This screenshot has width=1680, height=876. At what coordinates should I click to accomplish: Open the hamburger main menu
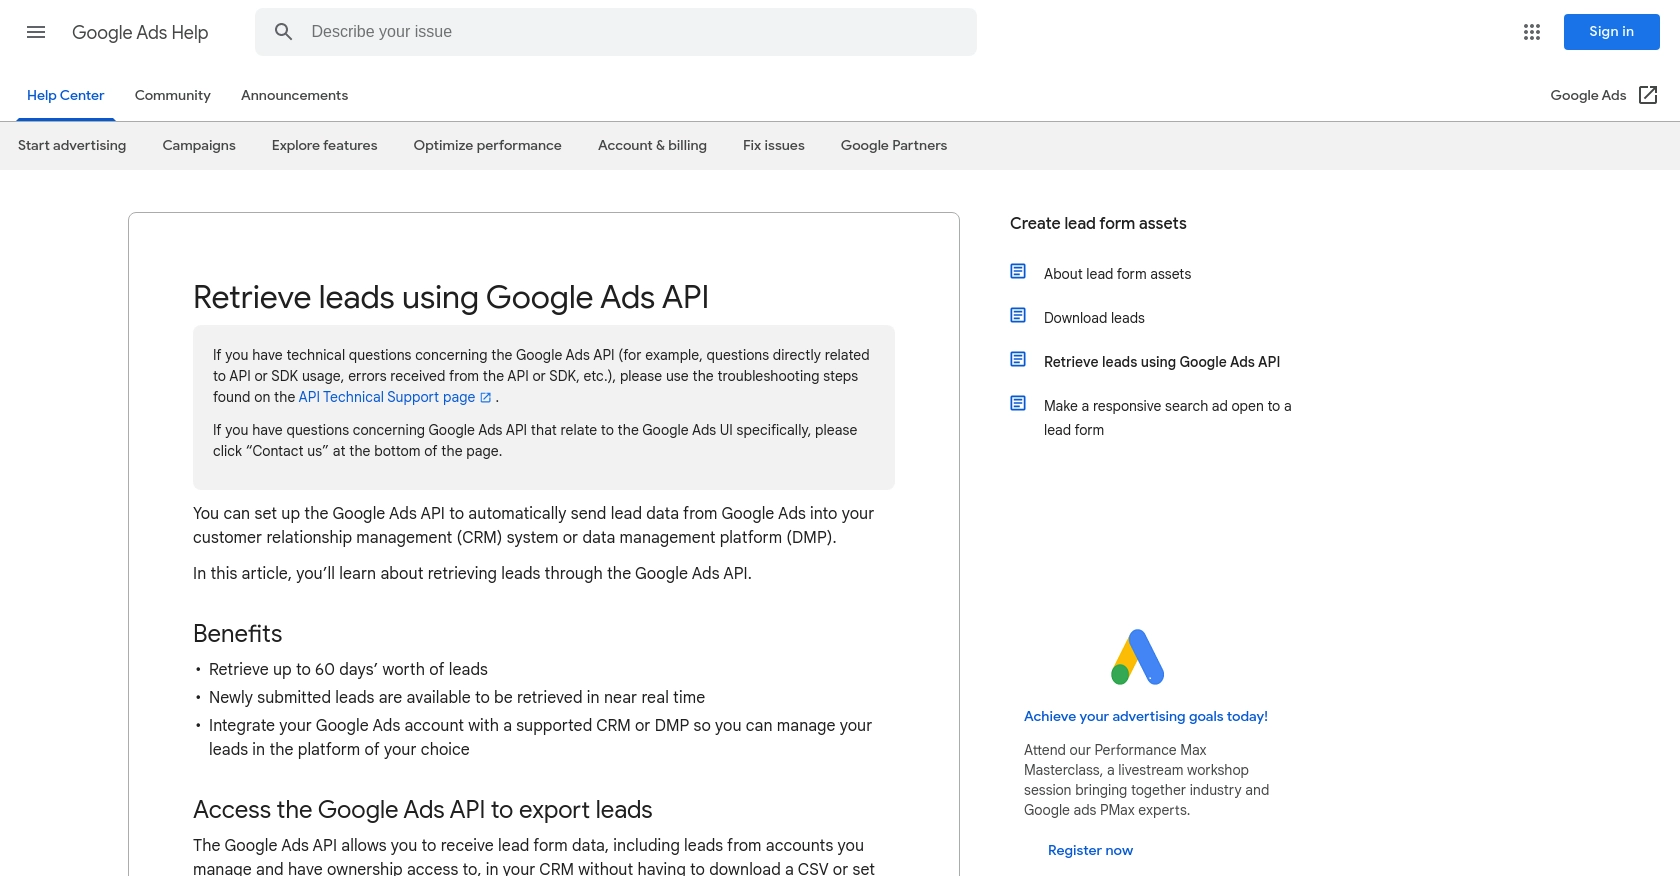click(36, 32)
